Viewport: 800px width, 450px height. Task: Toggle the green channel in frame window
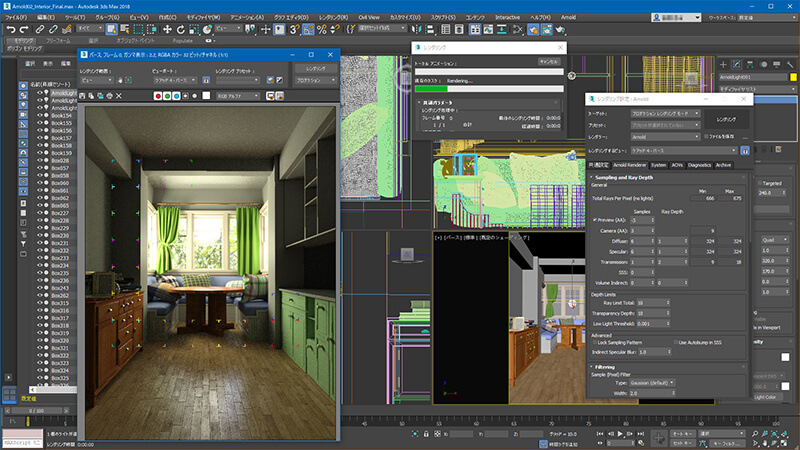click(167, 95)
